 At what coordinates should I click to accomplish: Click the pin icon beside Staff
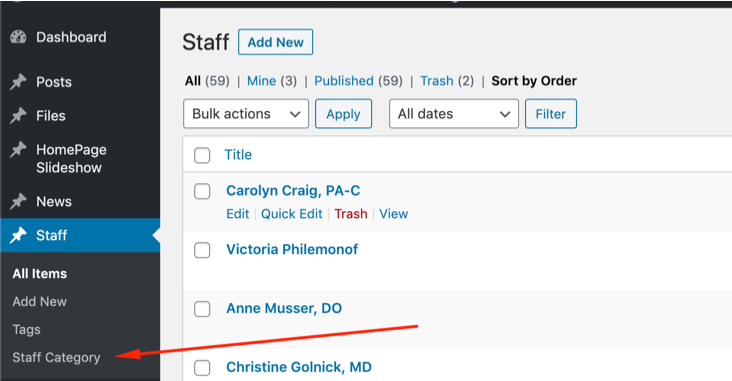point(18,235)
